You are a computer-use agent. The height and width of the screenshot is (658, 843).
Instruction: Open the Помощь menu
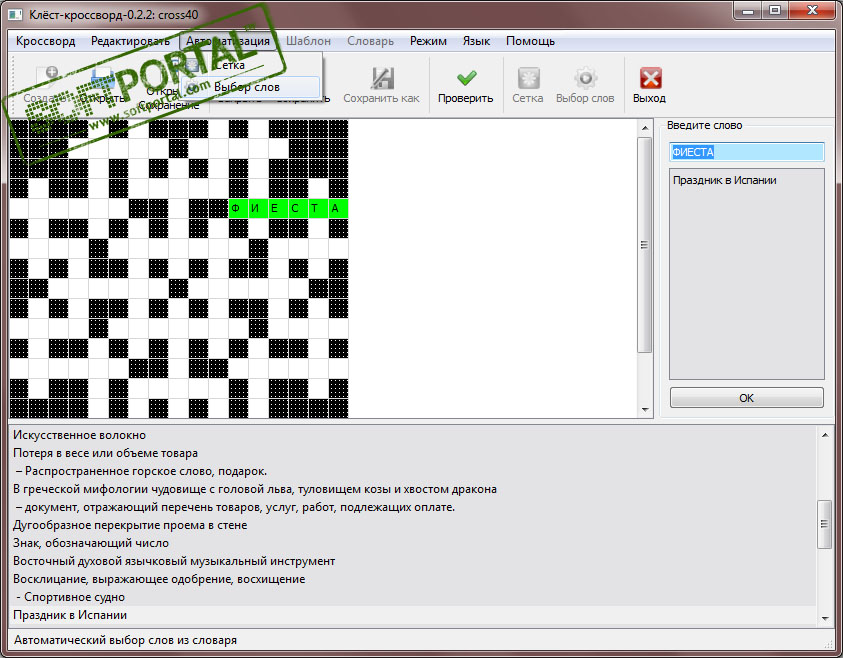[x=530, y=41]
